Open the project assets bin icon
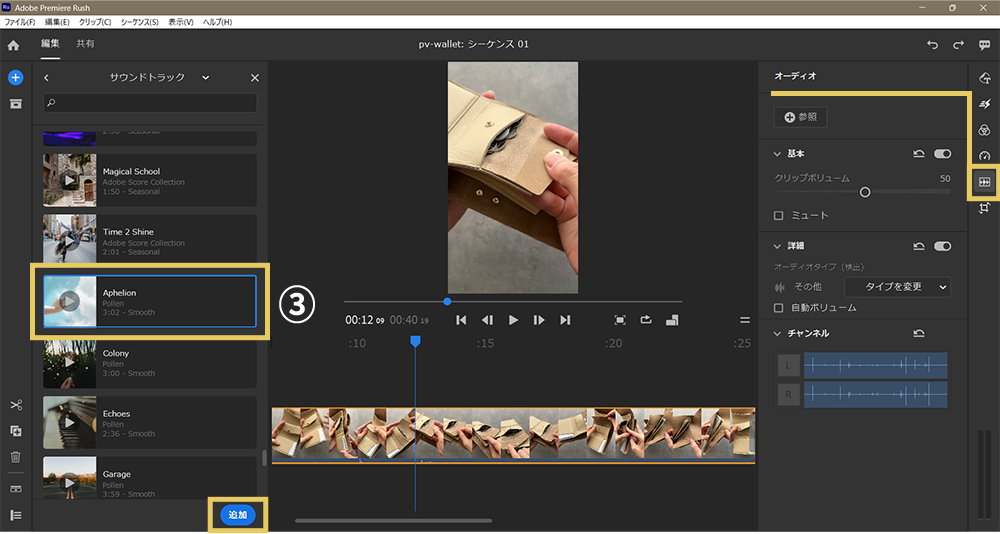The width and height of the screenshot is (1000, 534). (16, 103)
